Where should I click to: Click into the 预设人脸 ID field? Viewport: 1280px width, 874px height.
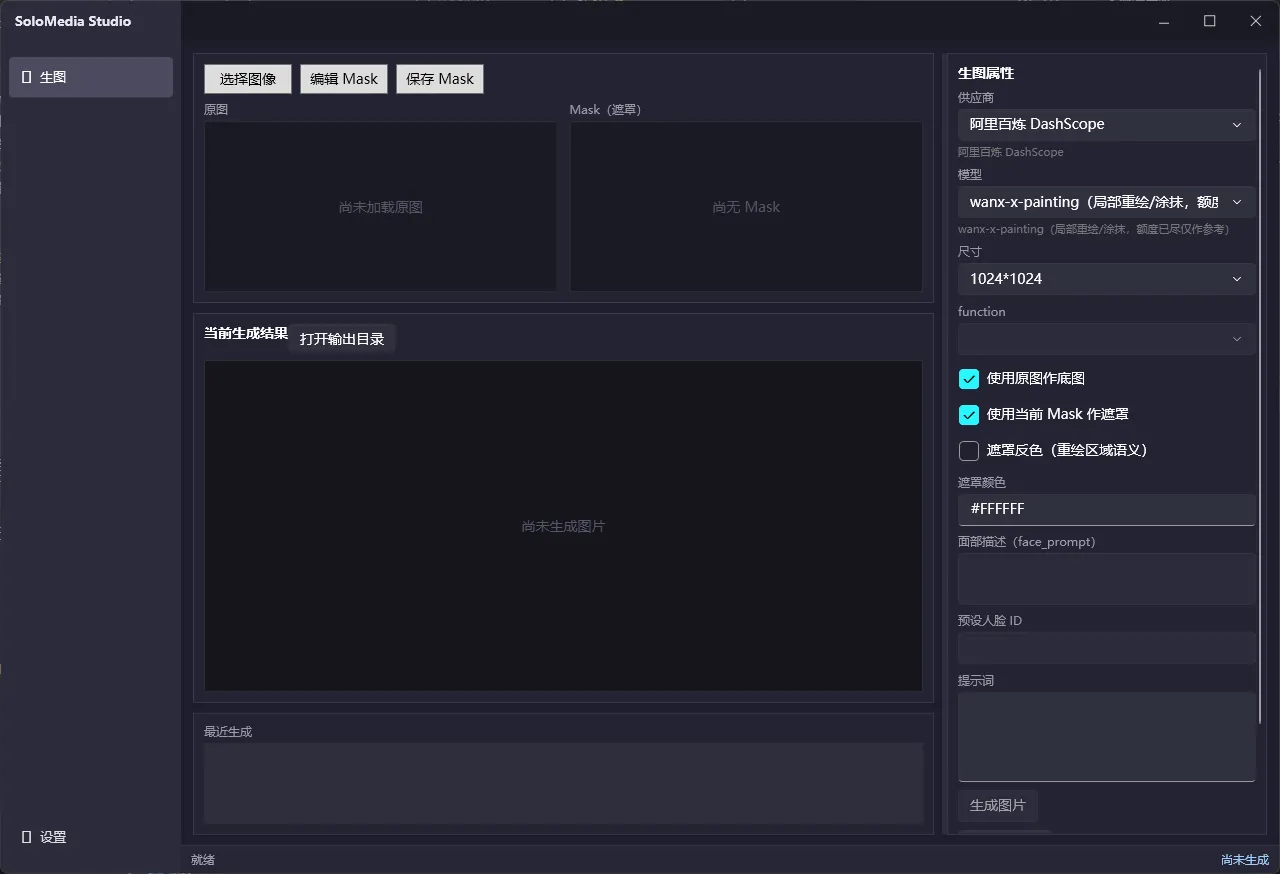pos(1106,648)
